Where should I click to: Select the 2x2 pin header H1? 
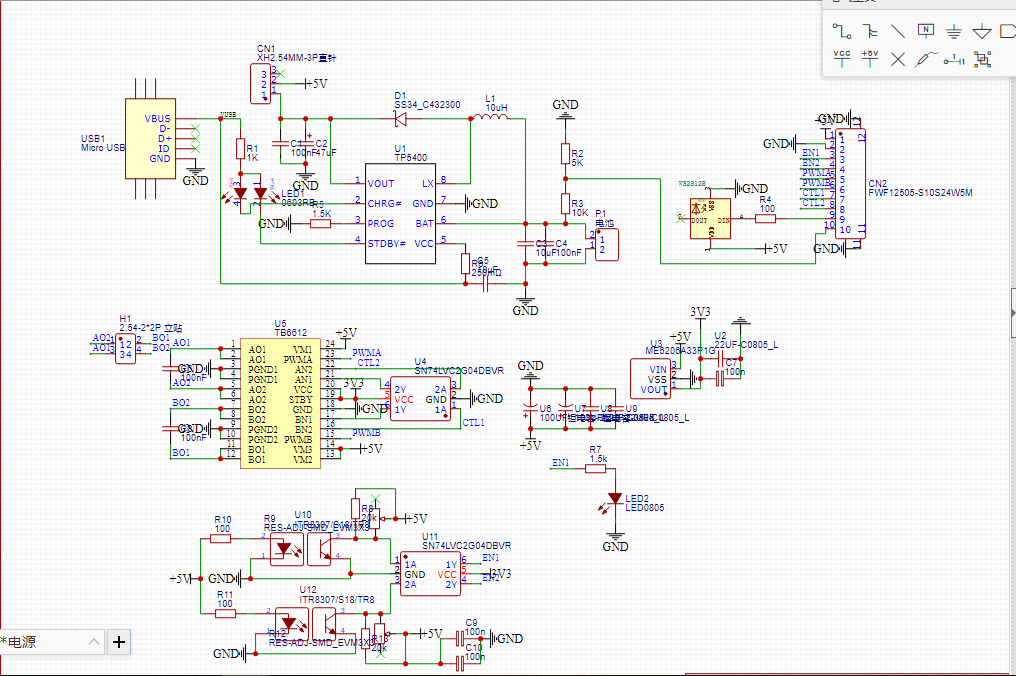125,349
